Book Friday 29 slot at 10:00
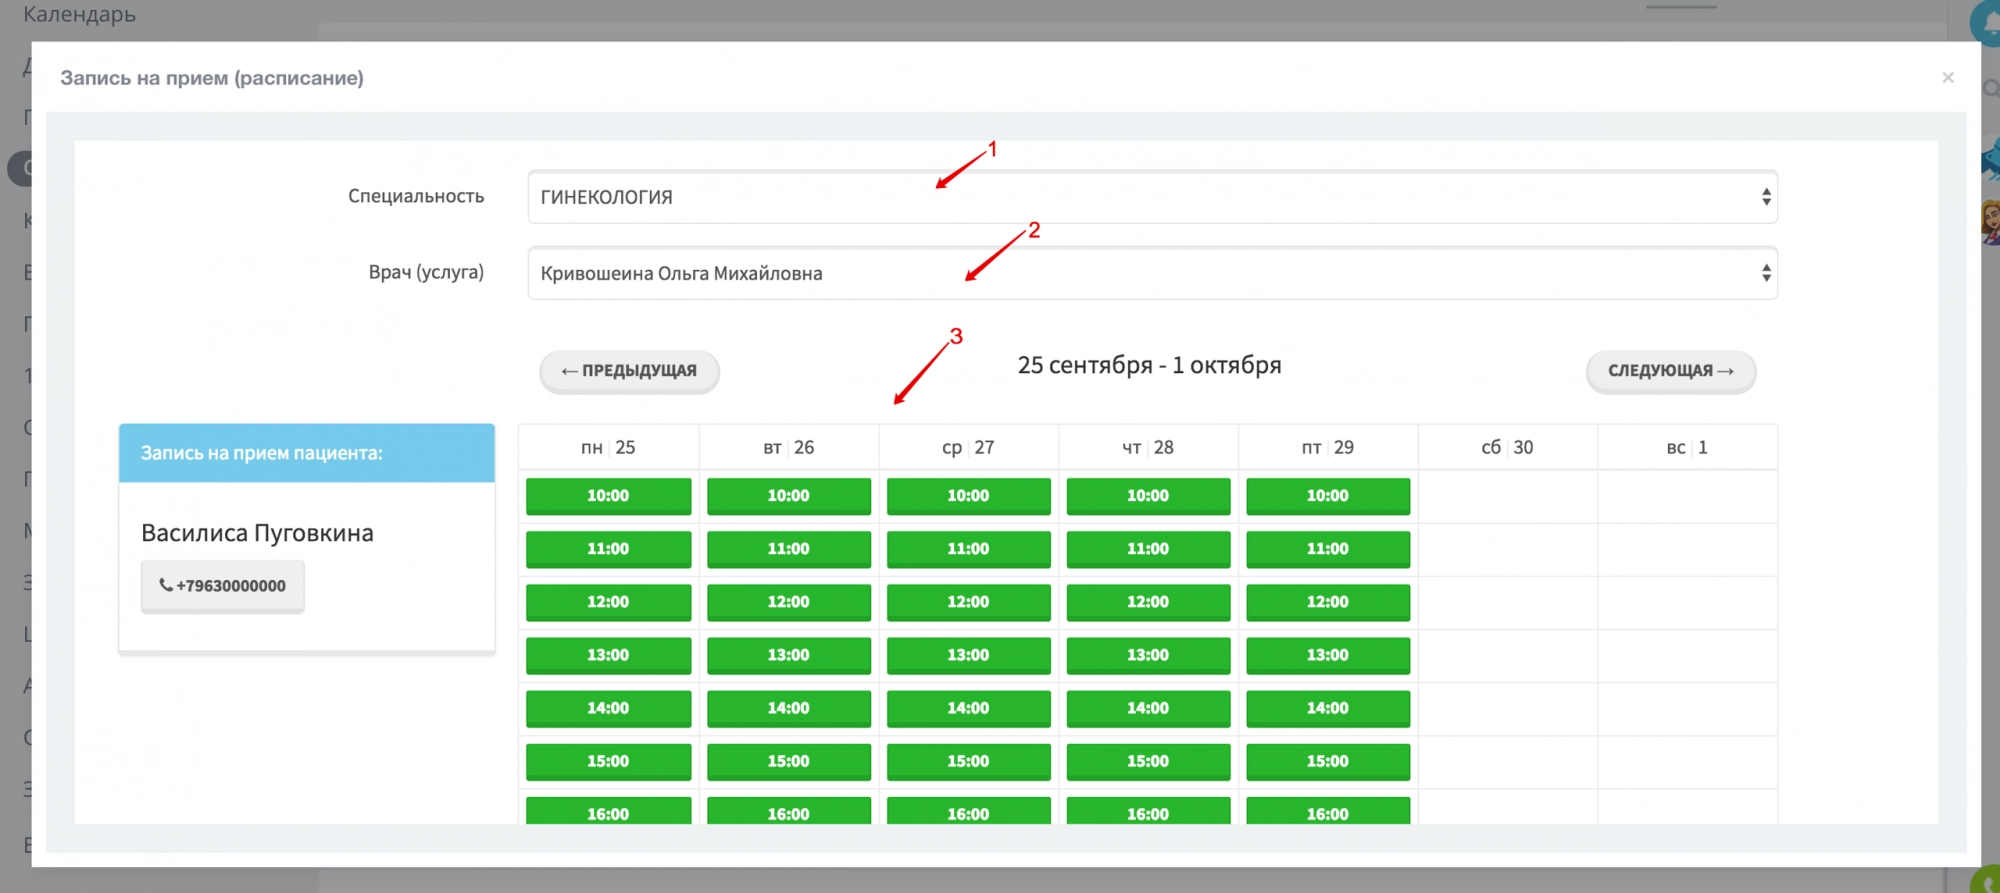This screenshot has height=893, width=2000. 1327,496
